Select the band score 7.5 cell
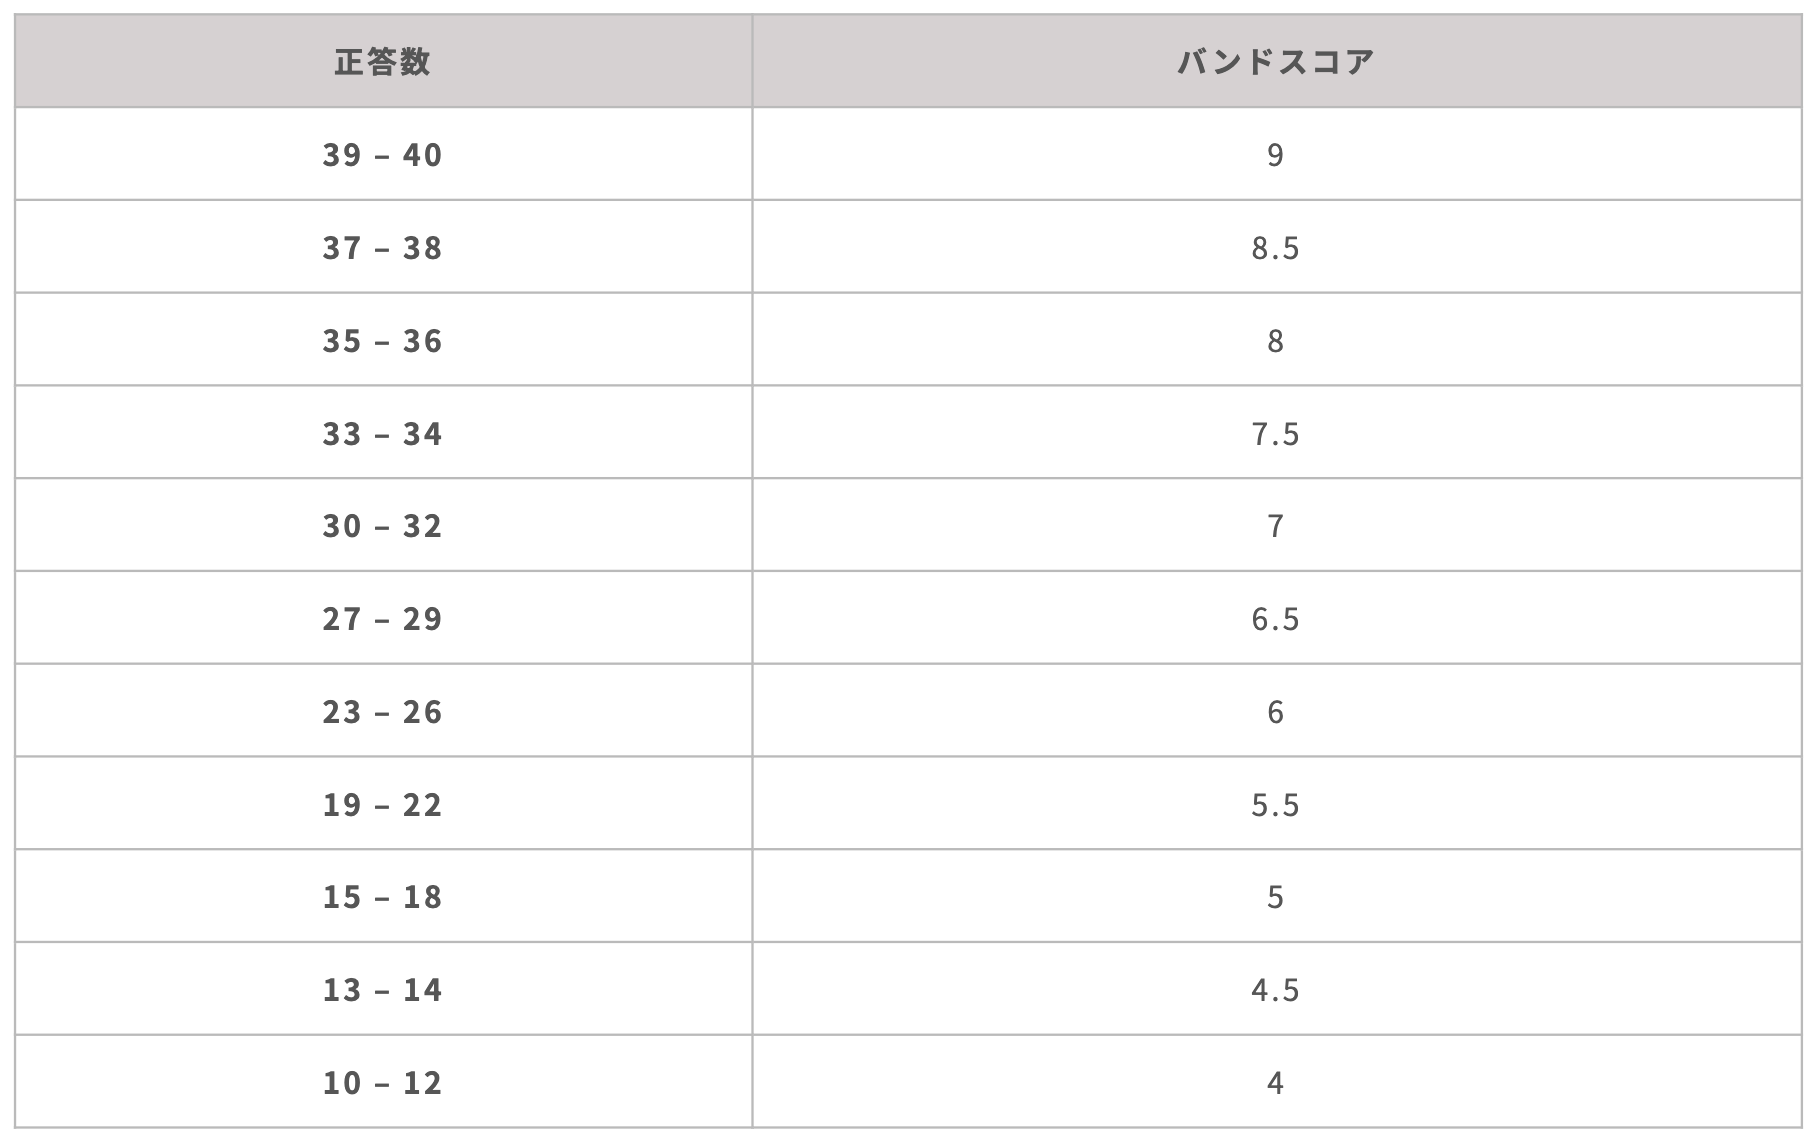The width and height of the screenshot is (1817, 1139). click(x=1277, y=433)
